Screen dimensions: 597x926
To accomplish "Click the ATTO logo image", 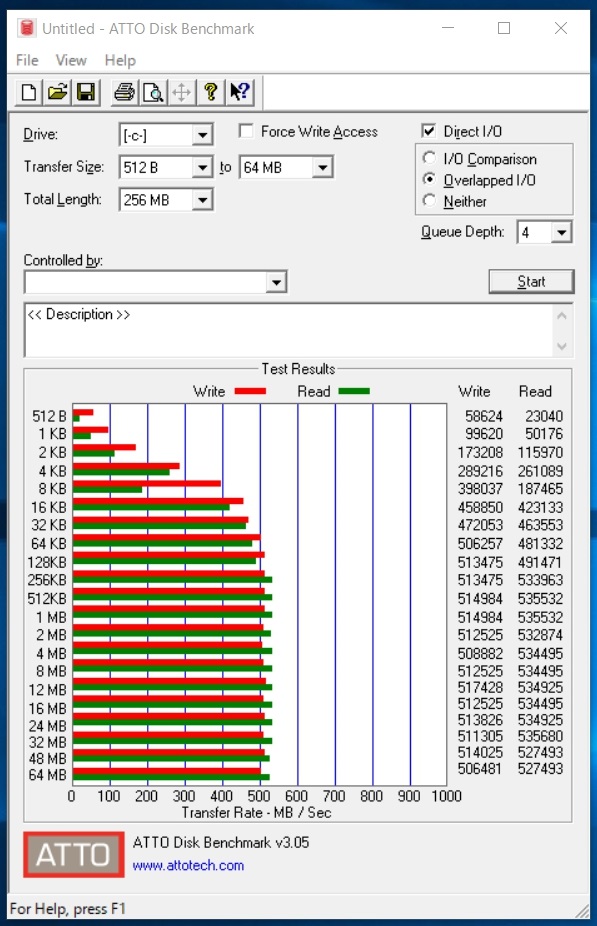I will (x=74, y=854).
